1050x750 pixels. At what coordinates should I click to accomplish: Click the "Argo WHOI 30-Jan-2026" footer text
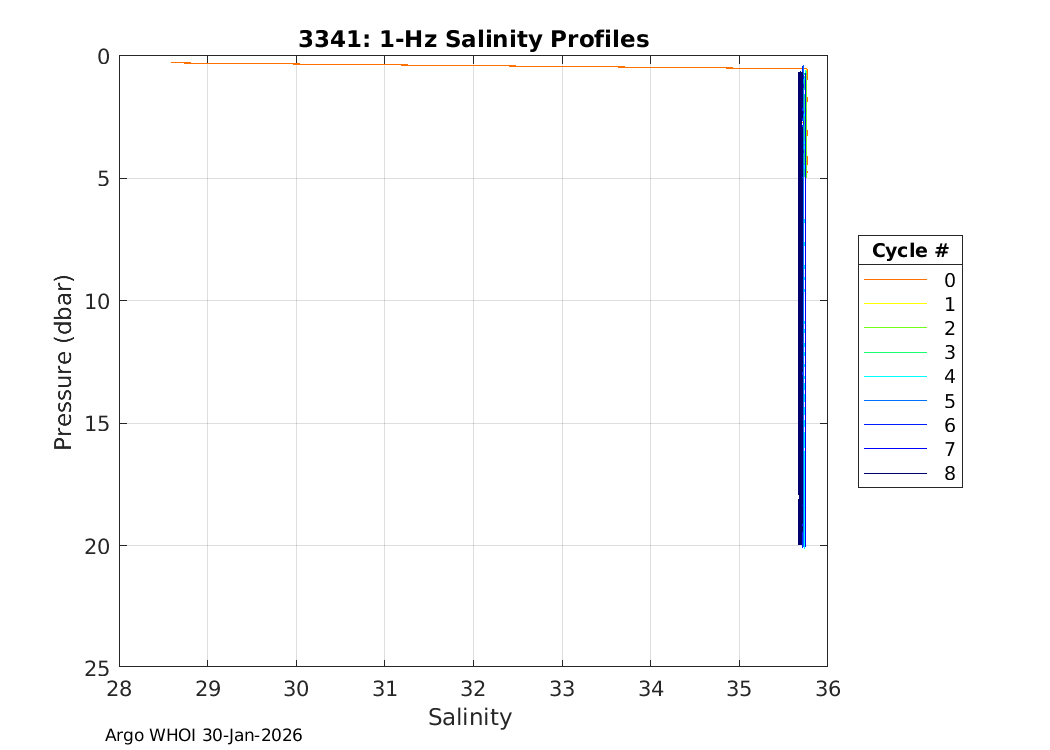[x=204, y=735]
